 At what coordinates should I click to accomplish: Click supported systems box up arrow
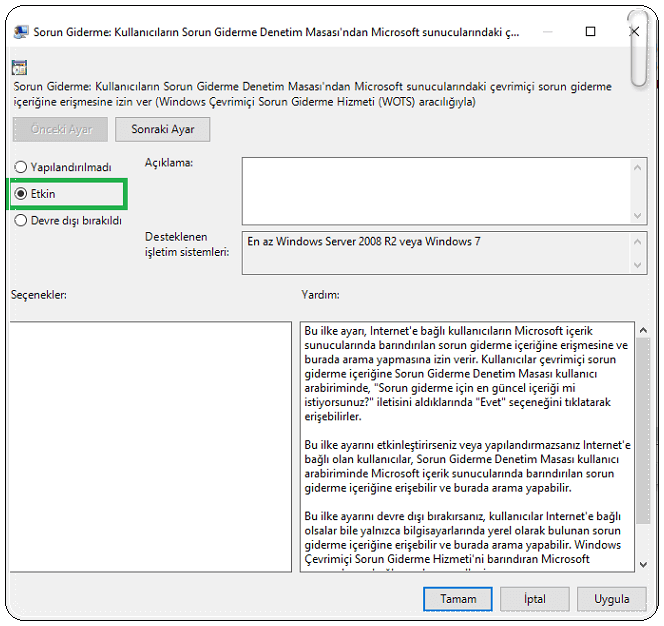pos(637,242)
